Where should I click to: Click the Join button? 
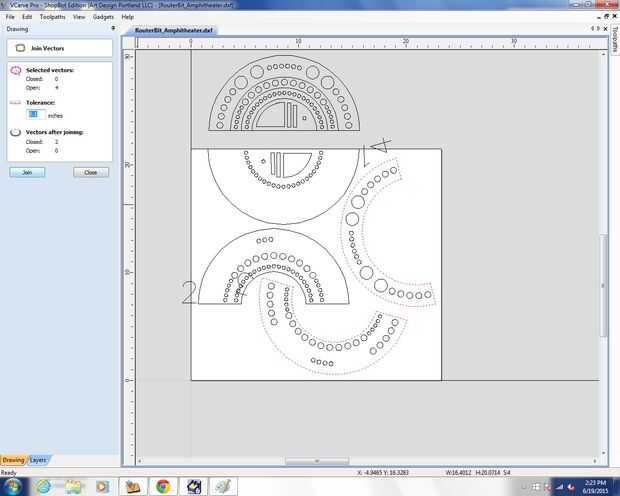point(27,172)
